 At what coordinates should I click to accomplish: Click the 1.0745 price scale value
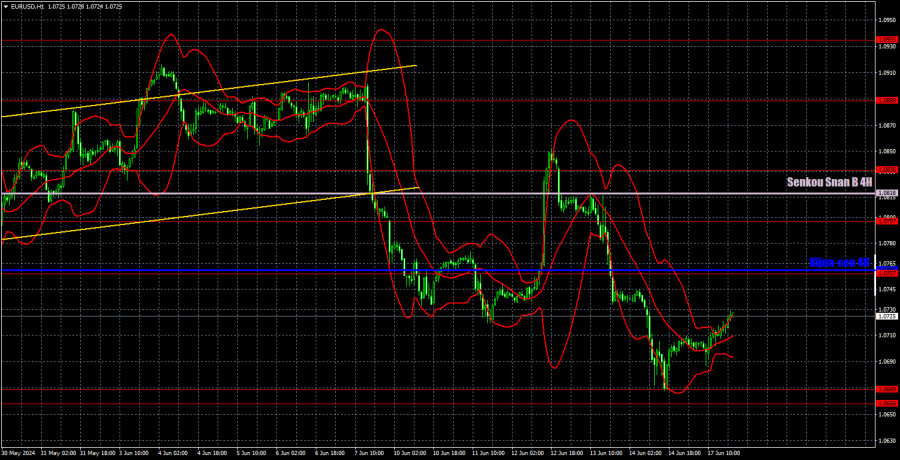tap(885, 289)
